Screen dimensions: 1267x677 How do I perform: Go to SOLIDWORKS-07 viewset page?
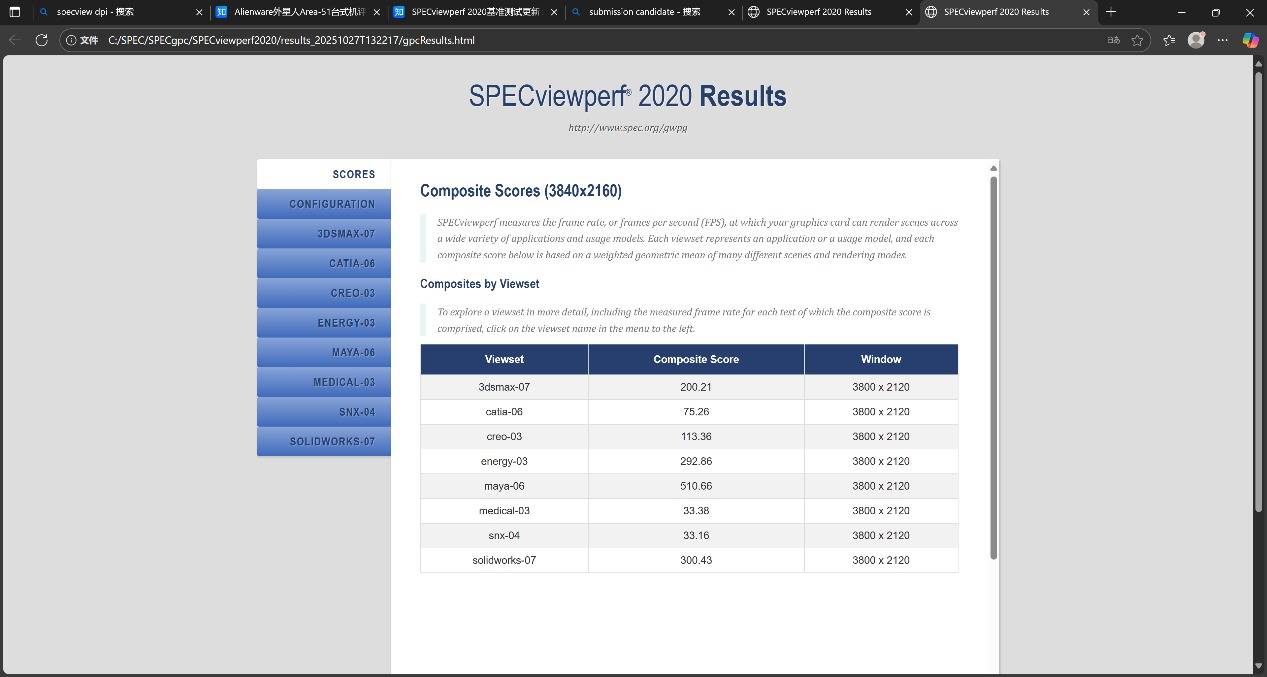(x=323, y=442)
